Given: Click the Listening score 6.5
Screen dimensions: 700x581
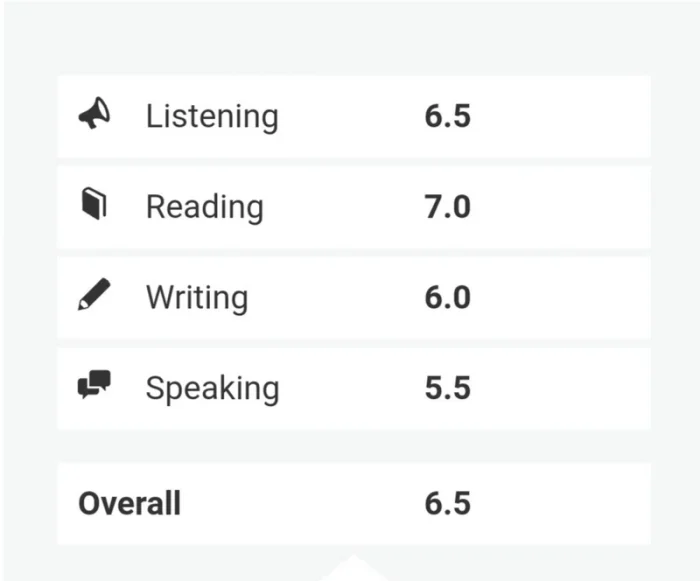Looking at the screenshot, I should [448, 116].
